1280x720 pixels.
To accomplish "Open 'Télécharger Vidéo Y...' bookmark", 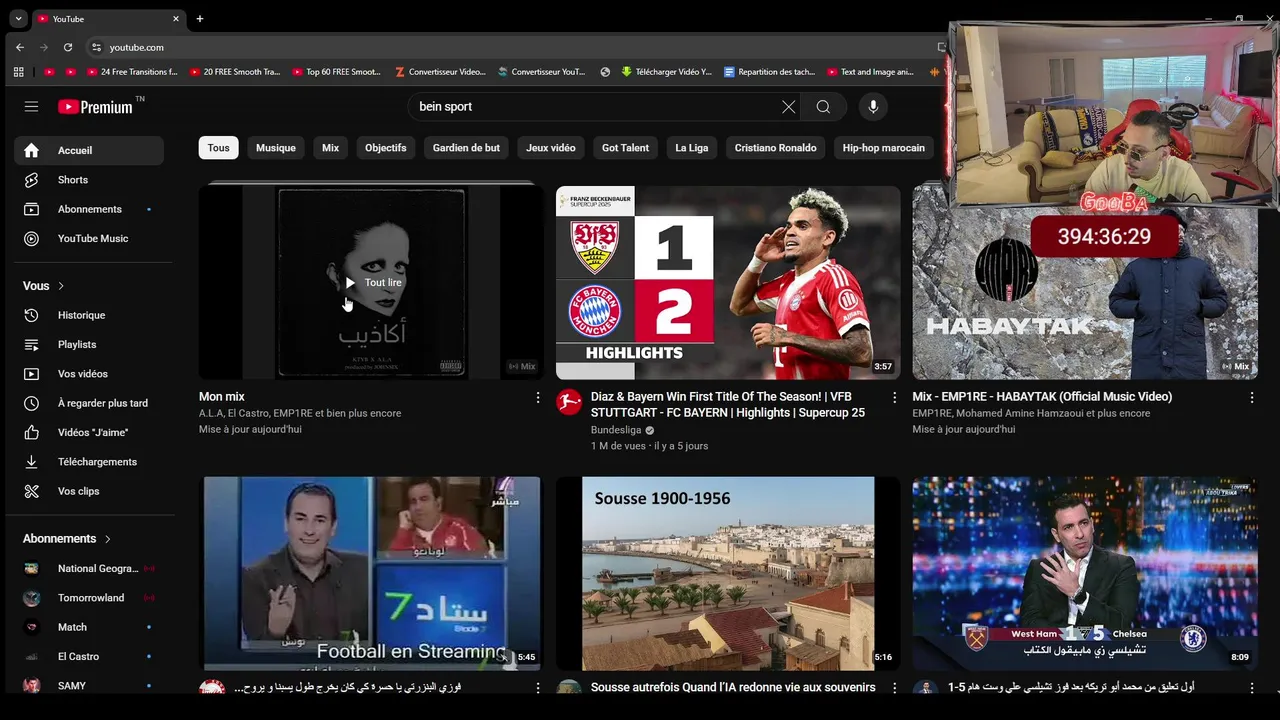I will 667,72.
